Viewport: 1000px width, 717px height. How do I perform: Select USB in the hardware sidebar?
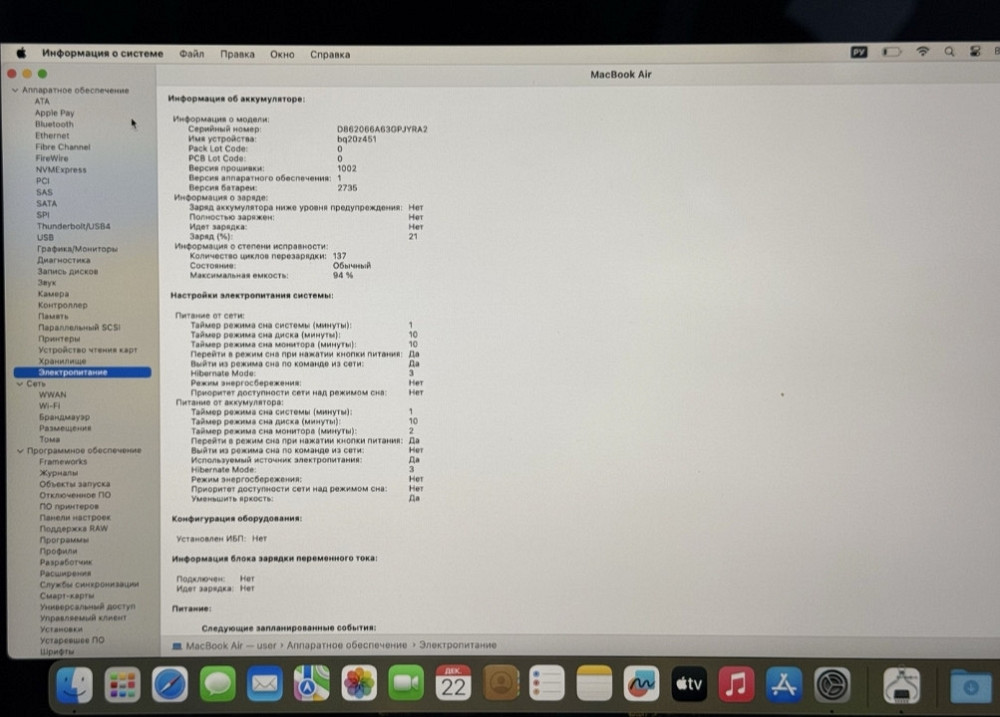(x=44, y=237)
